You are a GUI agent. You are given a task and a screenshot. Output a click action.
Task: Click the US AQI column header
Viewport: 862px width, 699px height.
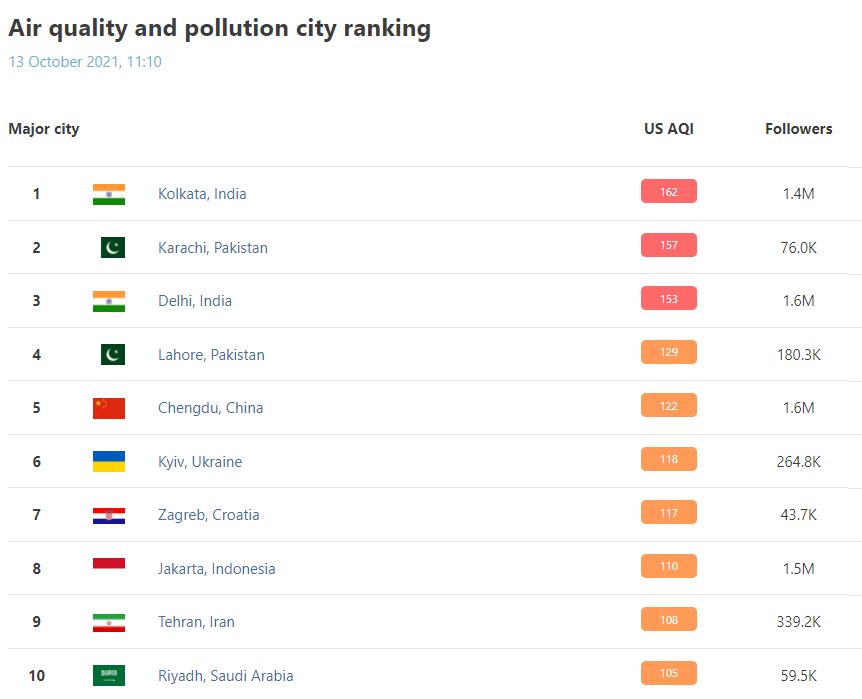click(x=669, y=129)
